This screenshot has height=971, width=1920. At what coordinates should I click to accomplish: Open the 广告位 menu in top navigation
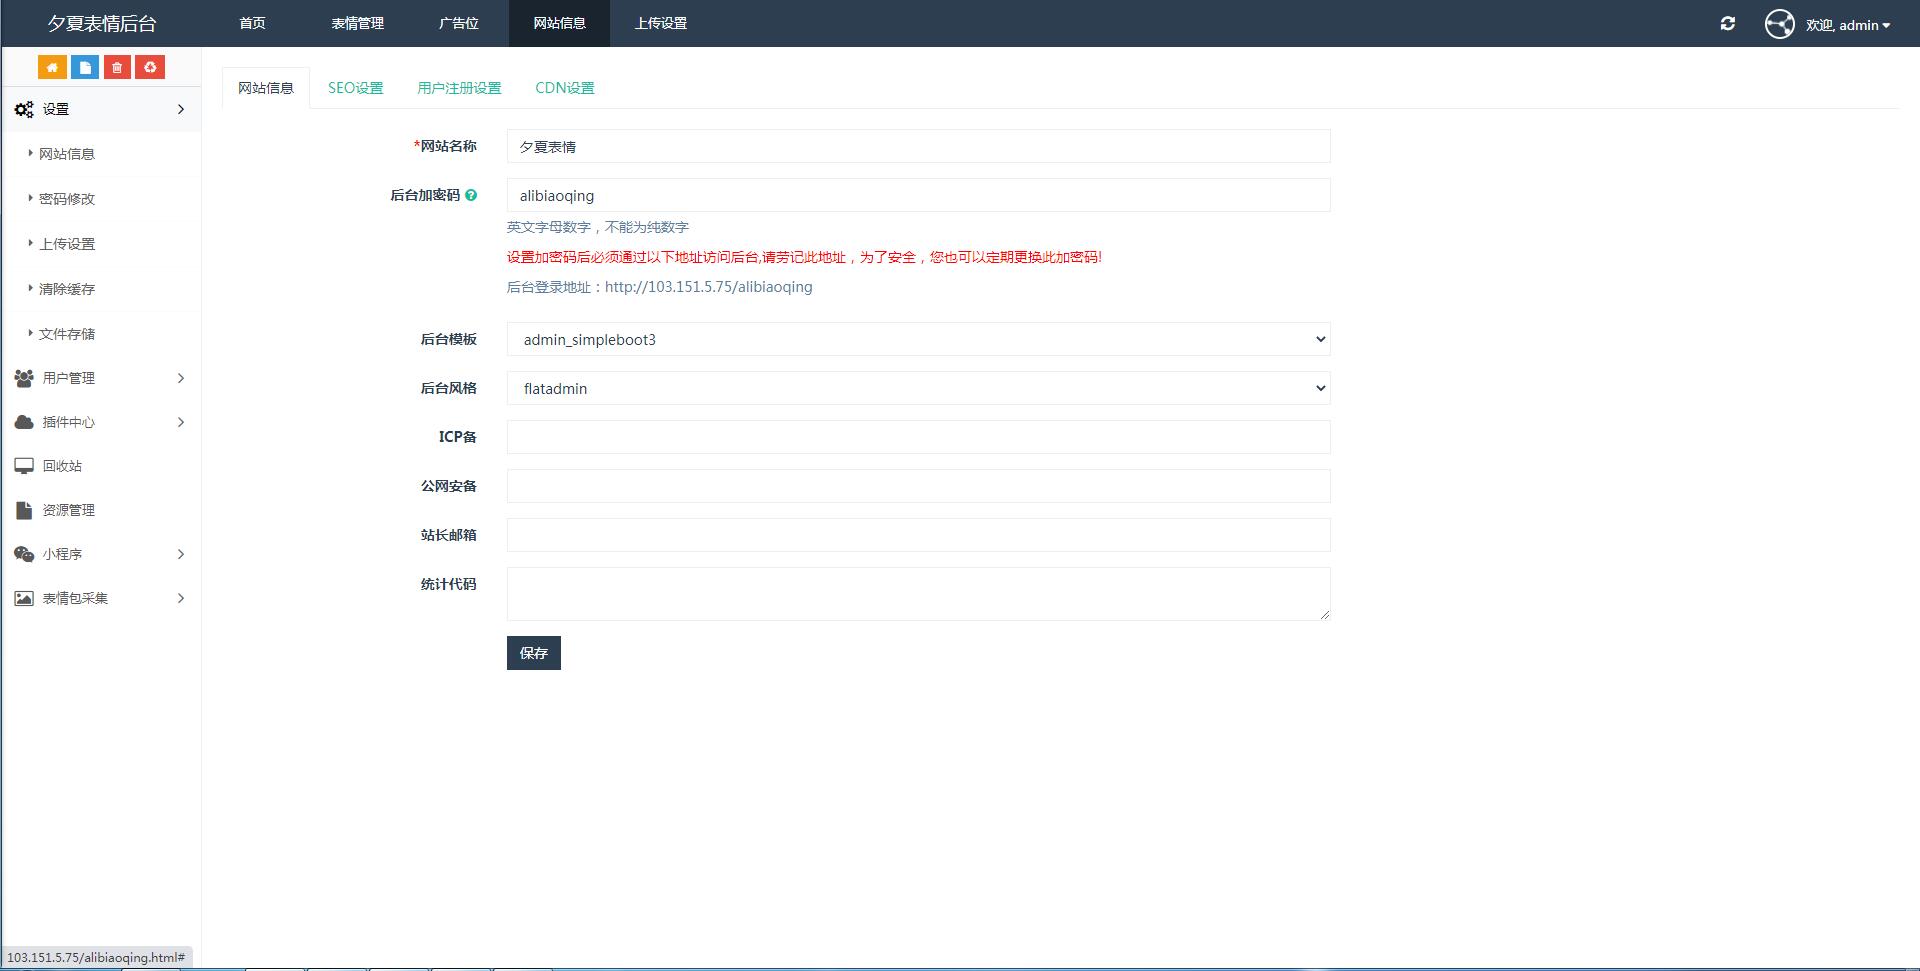coord(458,23)
